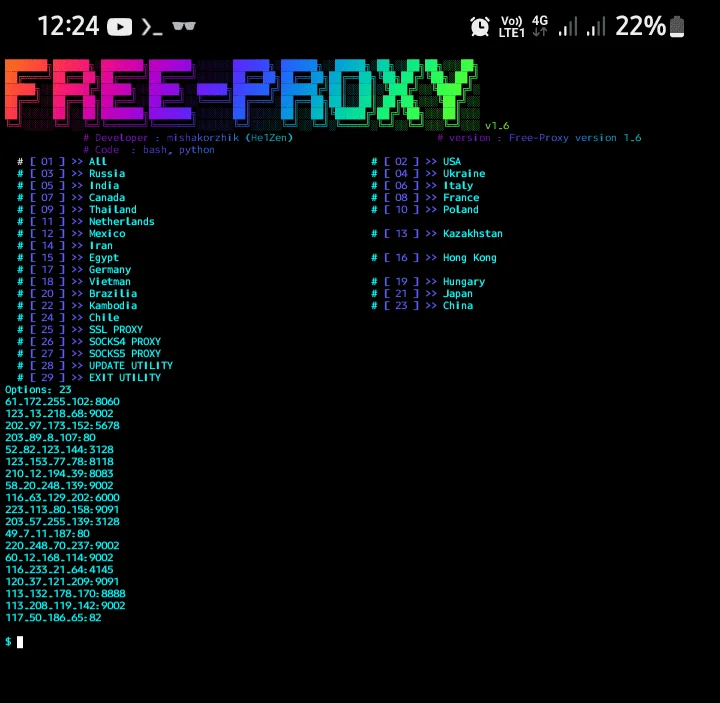The height and width of the screenshot is (703, 720).
Task: Select menu option 28 UPDATE UTILITY
Action: [95, 366]
